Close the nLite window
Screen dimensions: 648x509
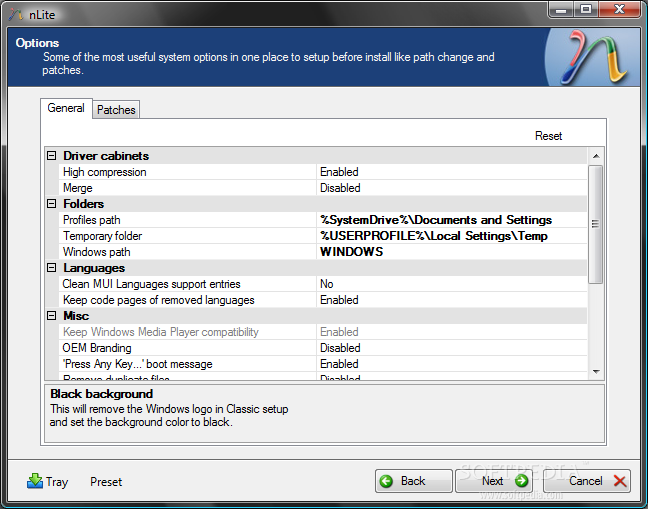pyautogui.click(x=619, y=9)
